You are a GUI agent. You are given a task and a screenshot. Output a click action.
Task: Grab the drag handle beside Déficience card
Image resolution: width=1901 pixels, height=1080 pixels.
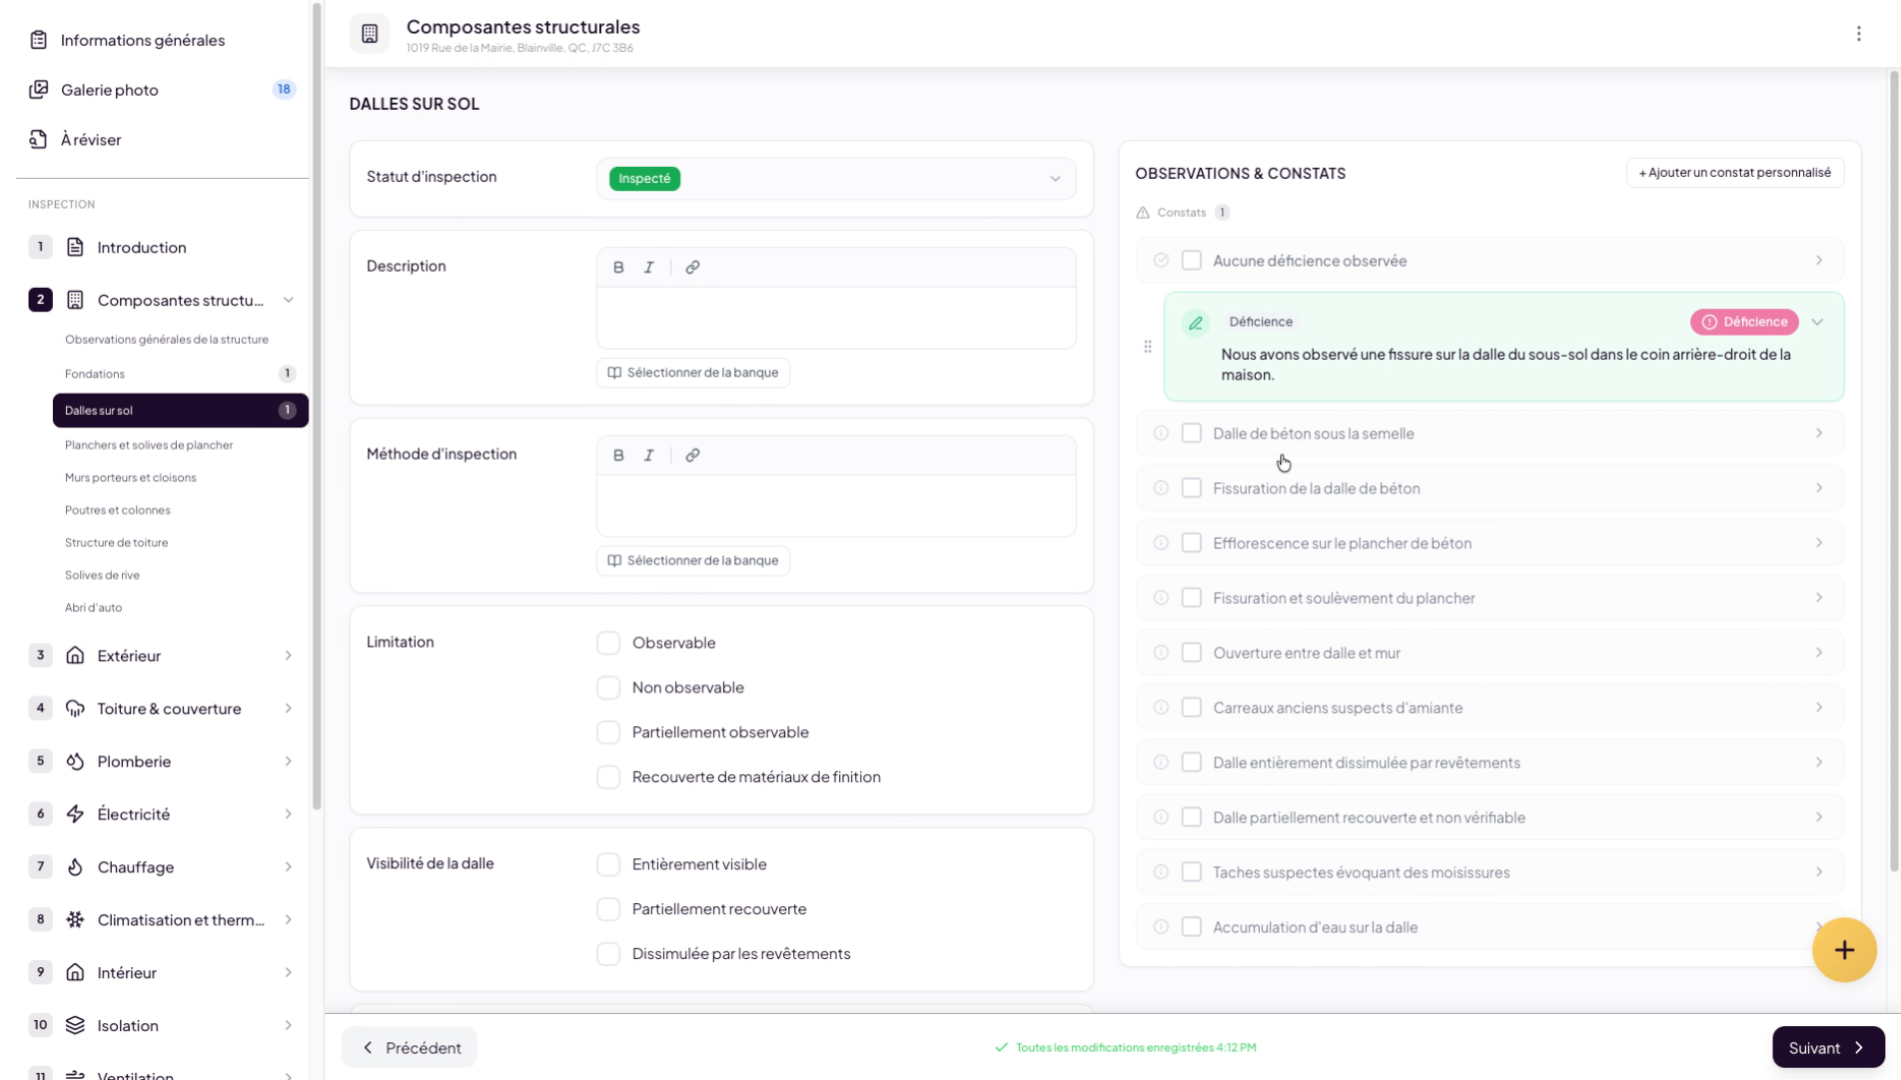(x=1147, y=347)
